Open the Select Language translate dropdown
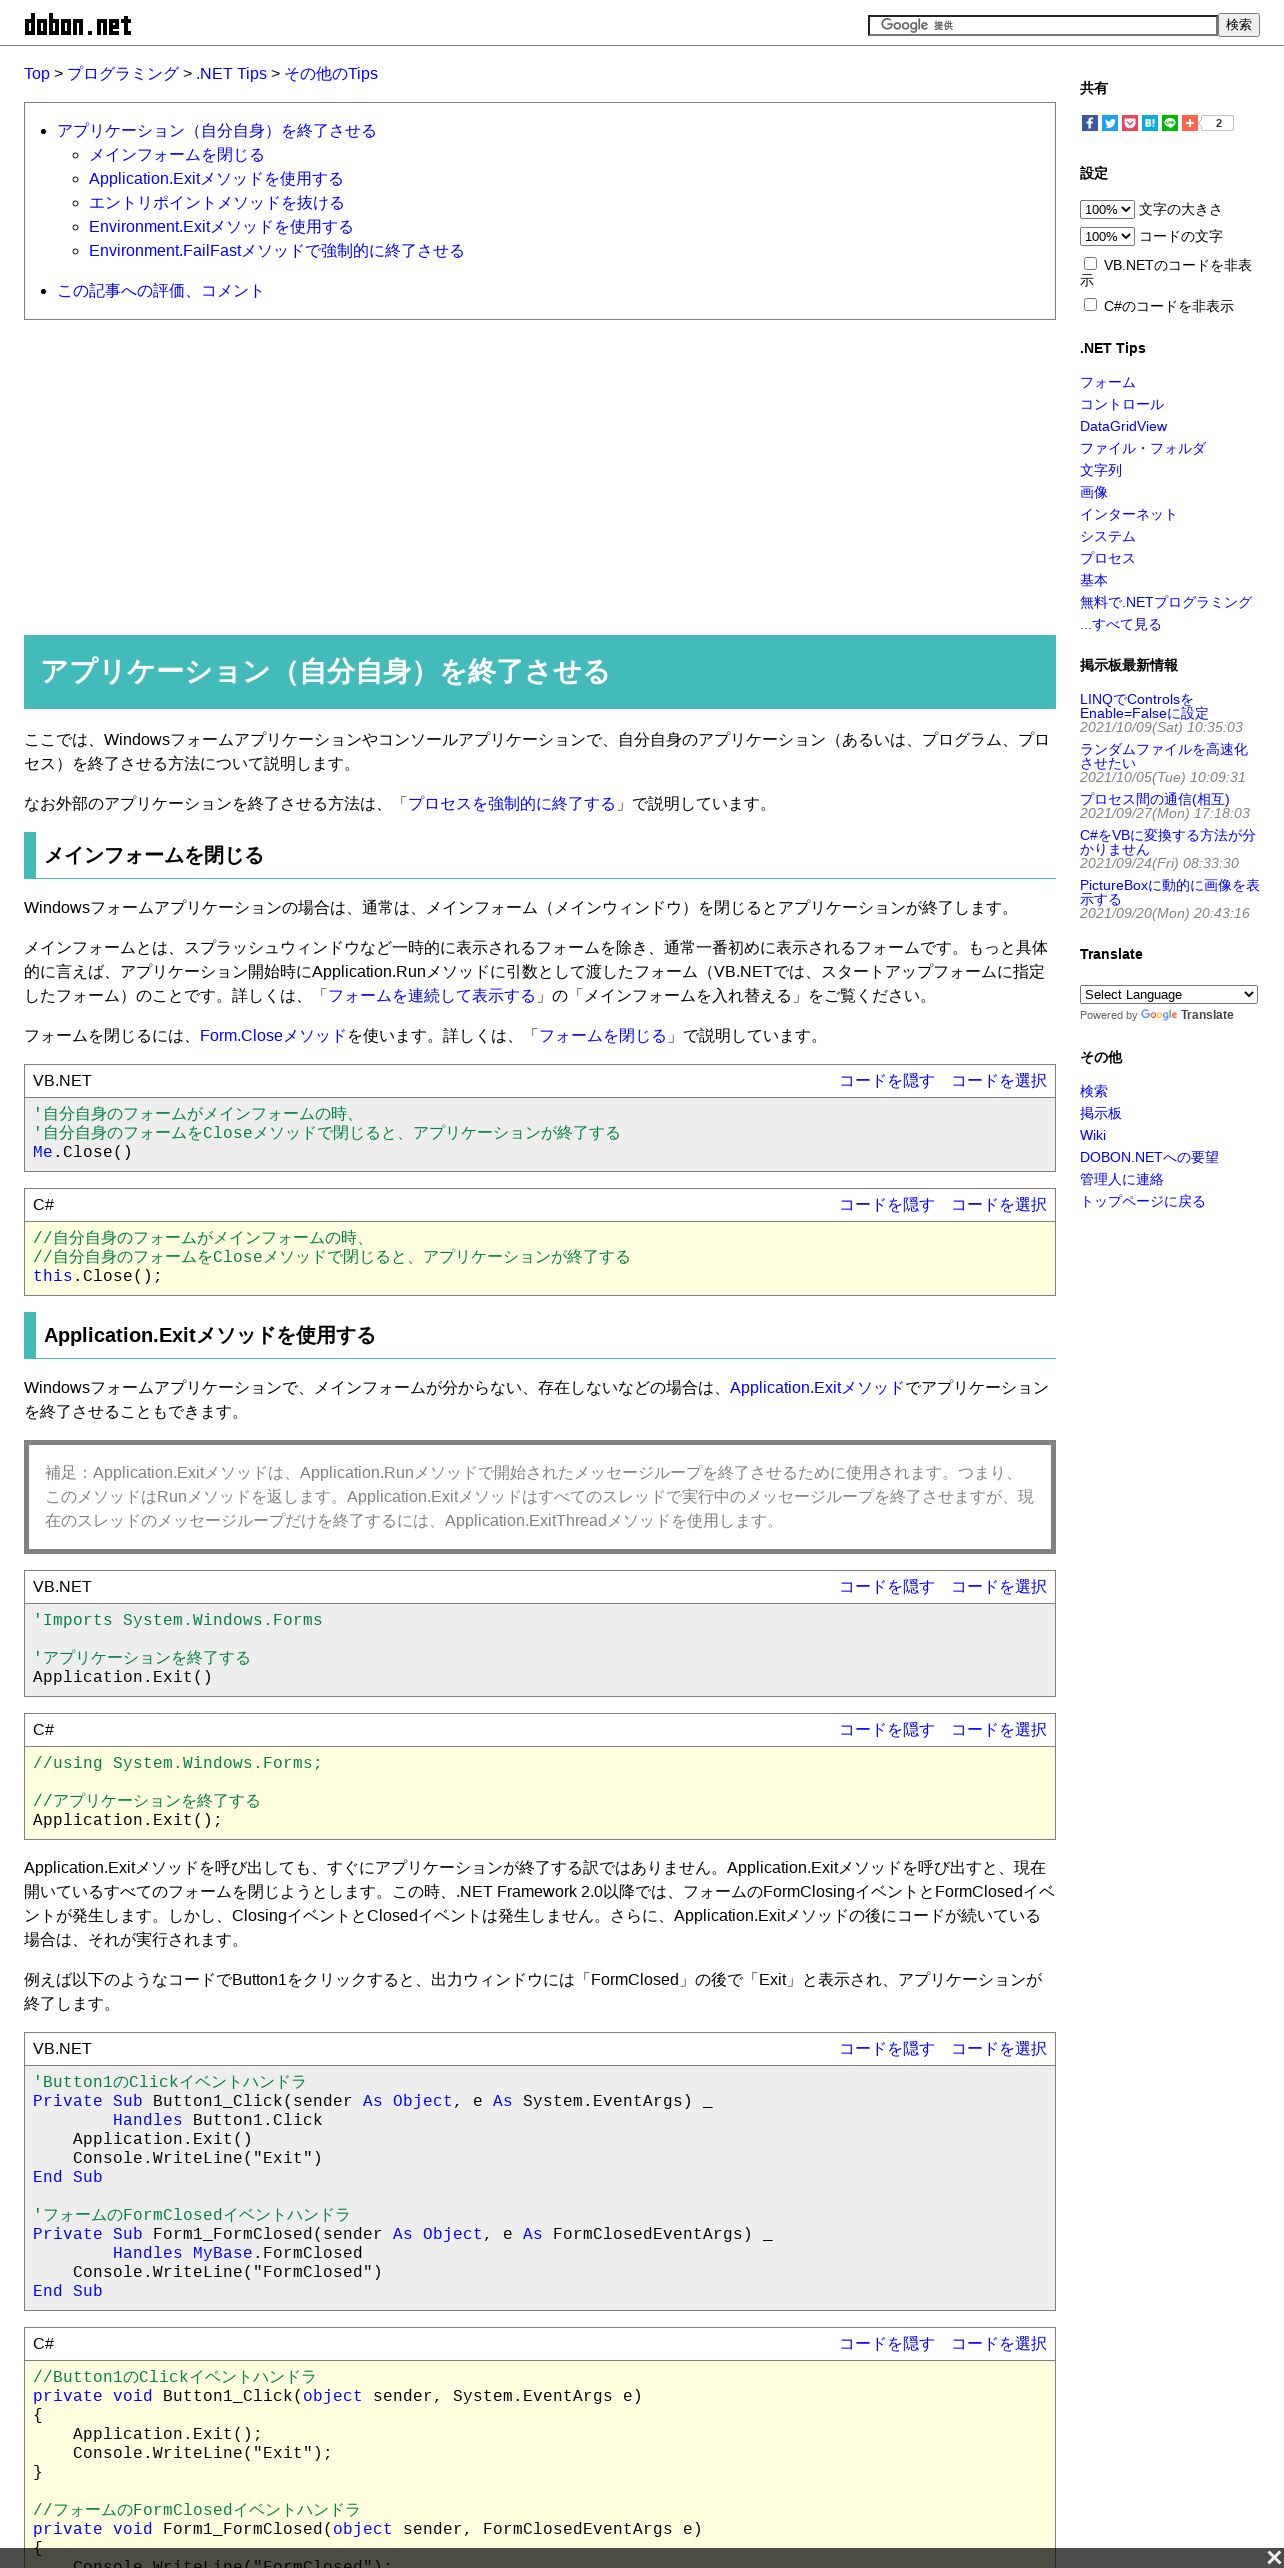Image resolution: width=1284 pixels, height=2568 pixels. coord(1168,994)
